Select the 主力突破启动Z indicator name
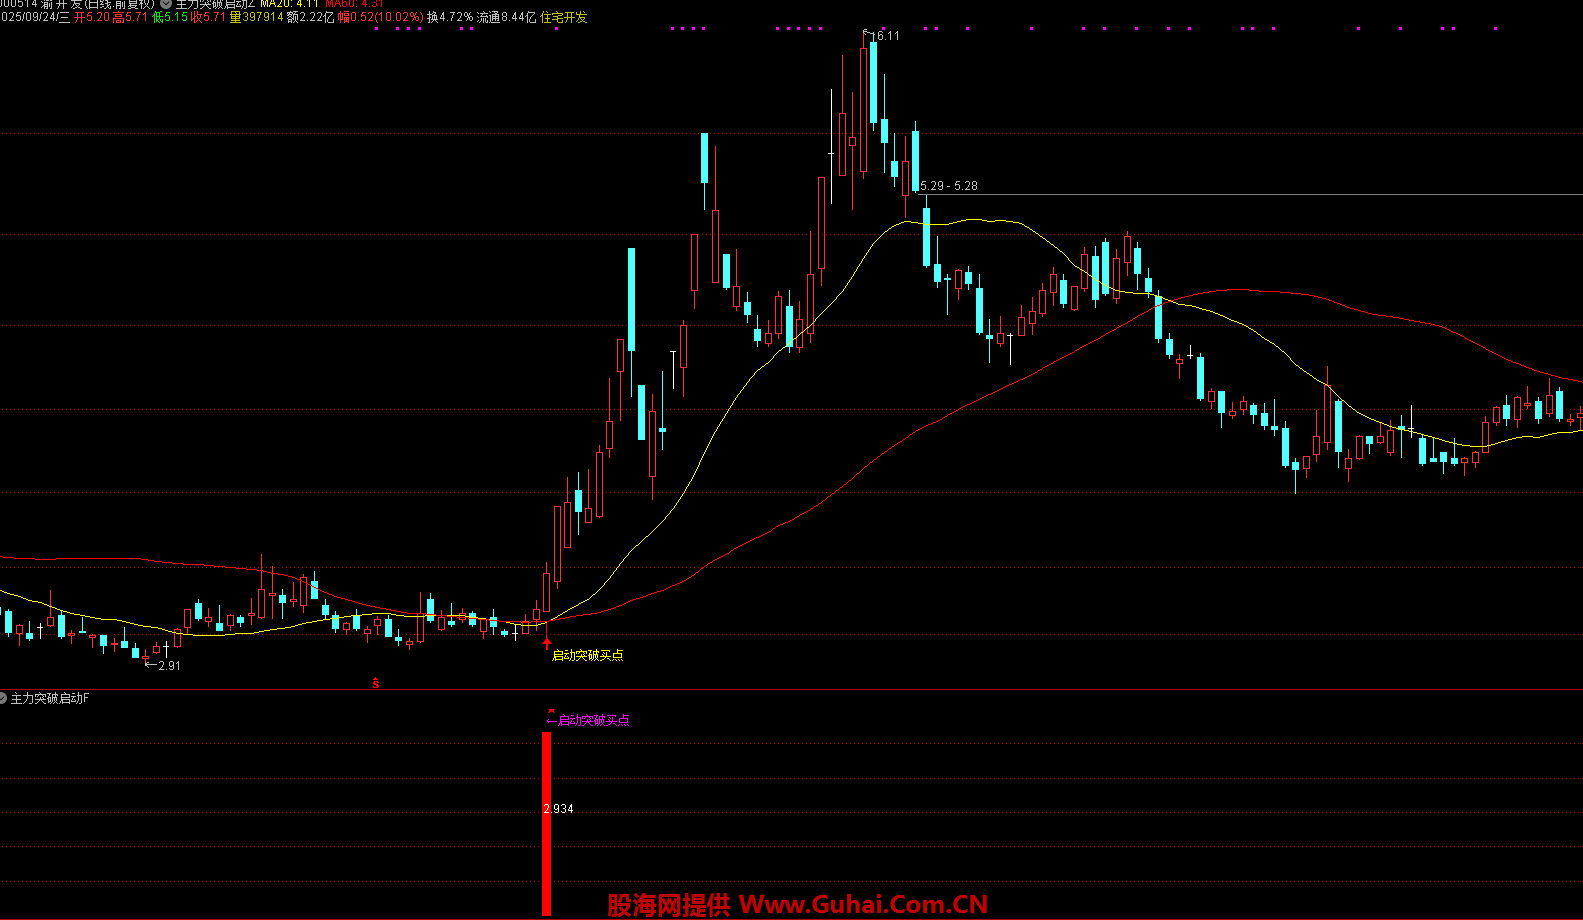This screenshot has height=920, width=1583. 215,4
